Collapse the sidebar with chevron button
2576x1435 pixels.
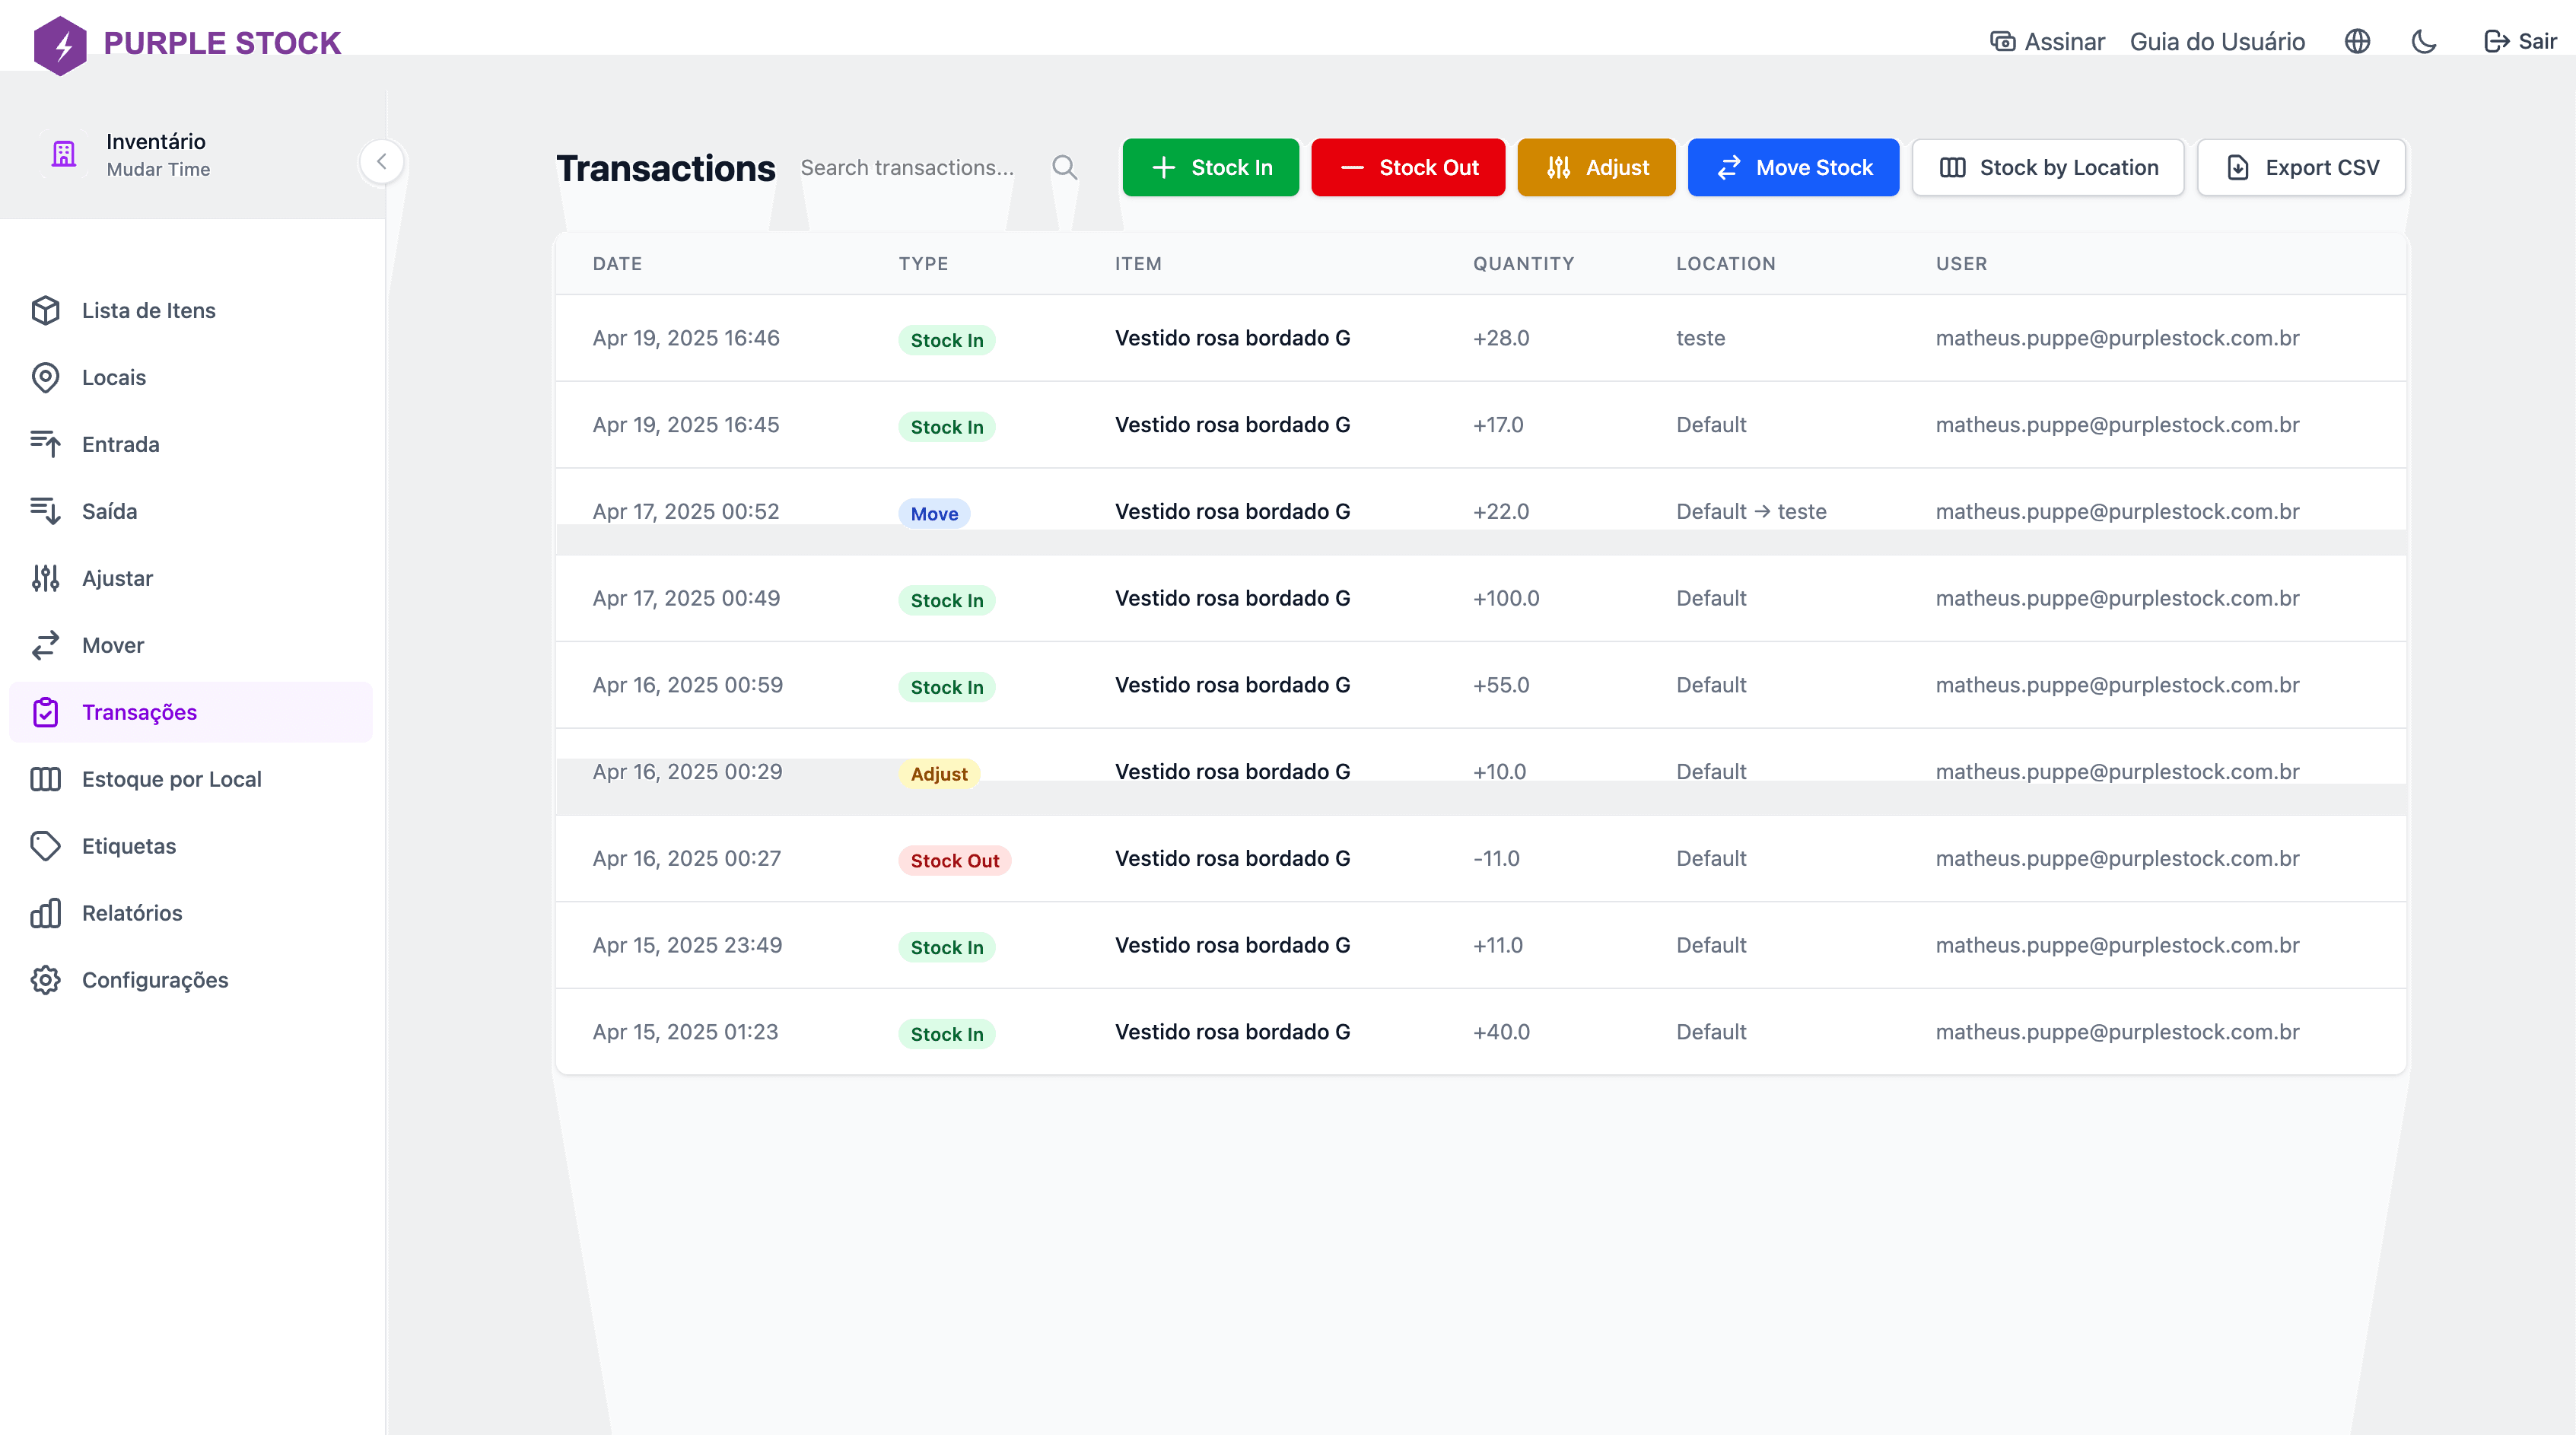click(x=381, y=162)
